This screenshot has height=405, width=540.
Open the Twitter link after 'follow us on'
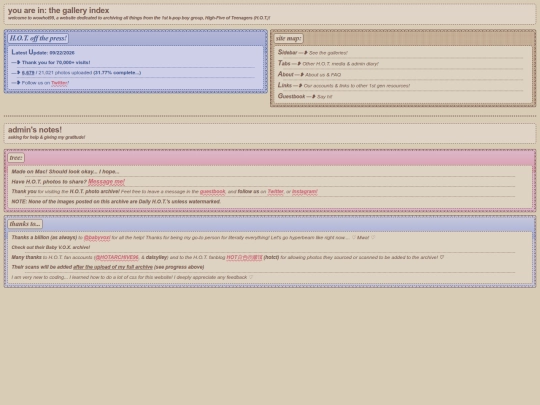[x=276, y=191]
